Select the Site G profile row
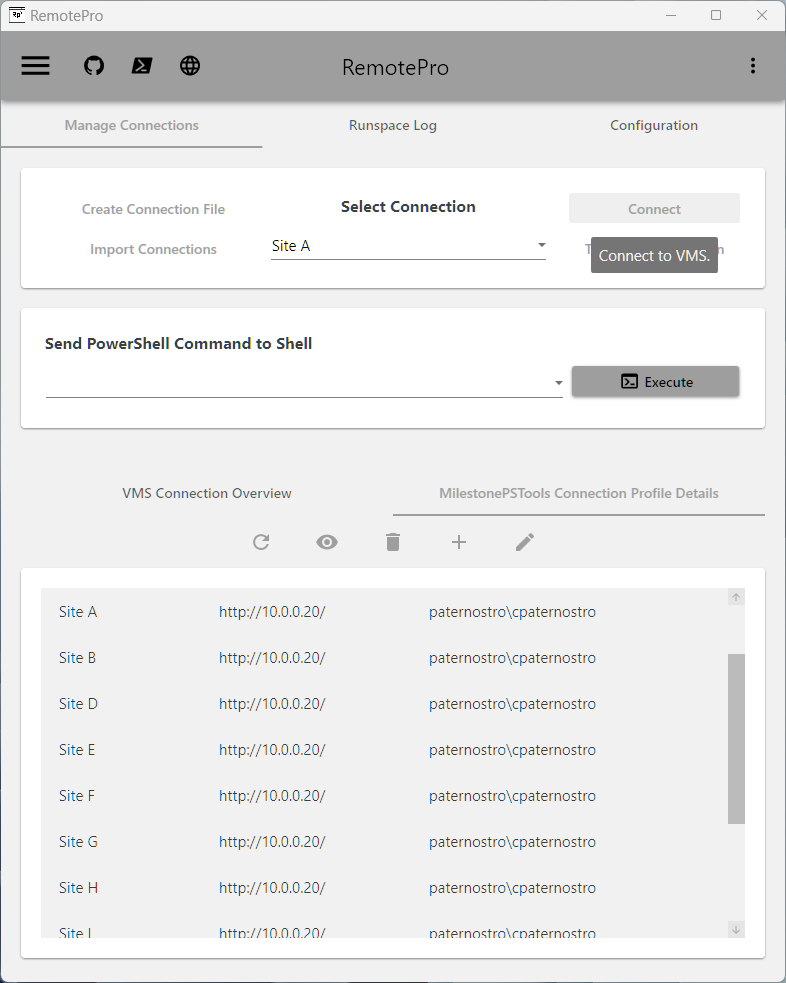The height and width of the screenshot is (983, 786). tap(384, 842)
